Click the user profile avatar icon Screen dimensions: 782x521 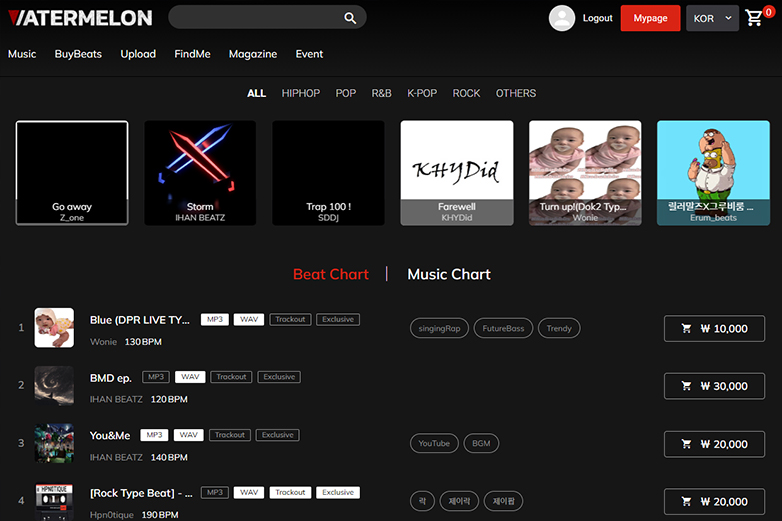(x=562, y=18)
